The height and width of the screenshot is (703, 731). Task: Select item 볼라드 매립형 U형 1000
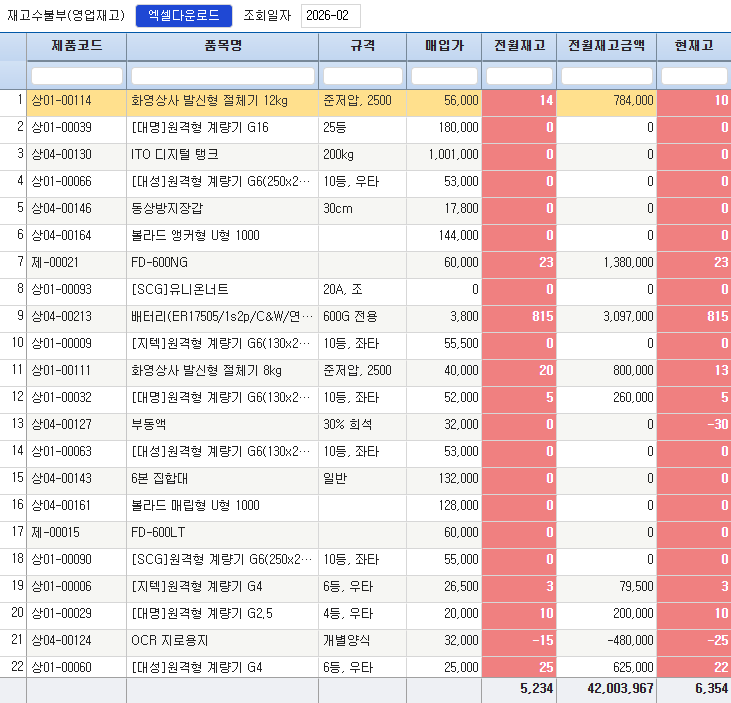pyautogui.click(x=195, y=506)
